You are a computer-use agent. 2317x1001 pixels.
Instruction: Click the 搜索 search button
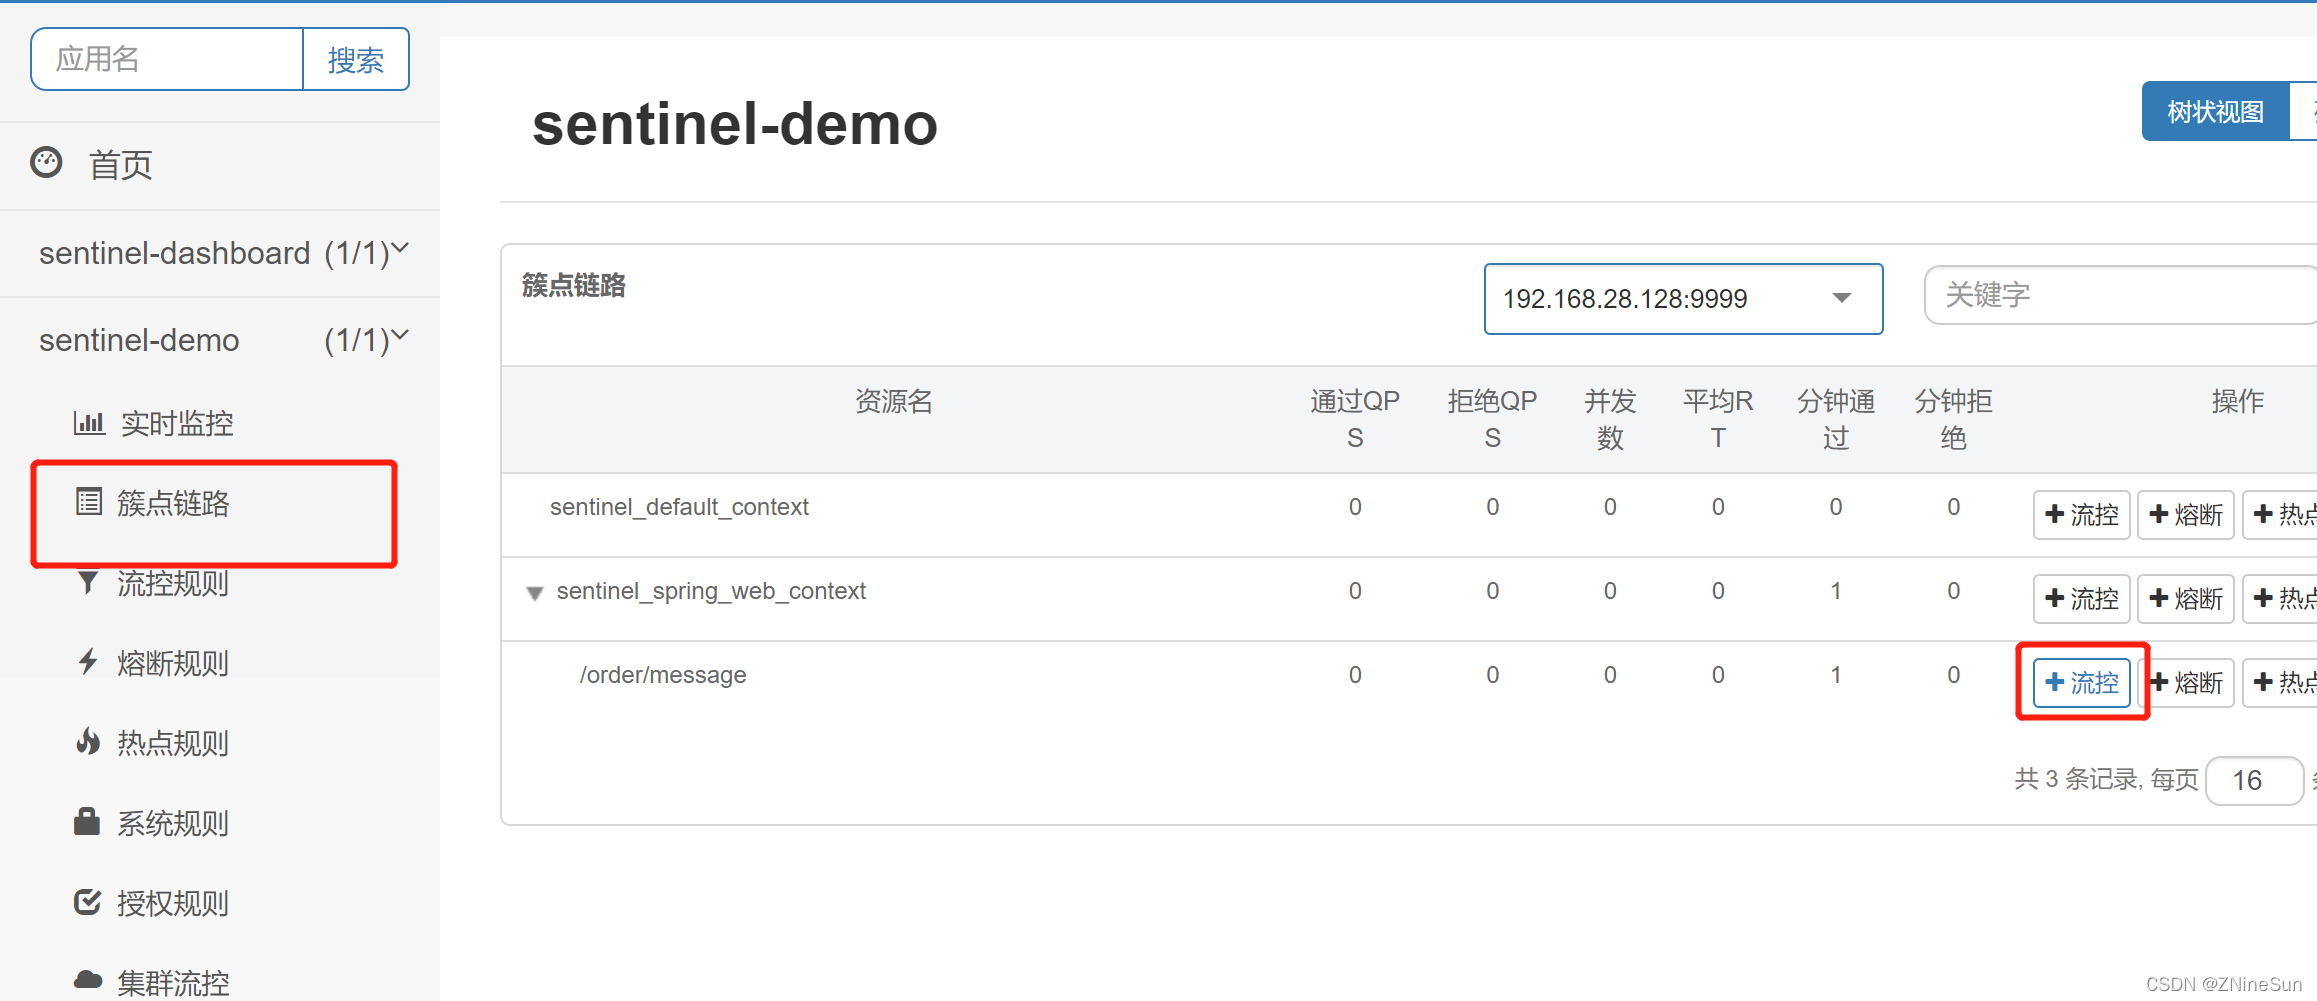click(x=356, y=59)
